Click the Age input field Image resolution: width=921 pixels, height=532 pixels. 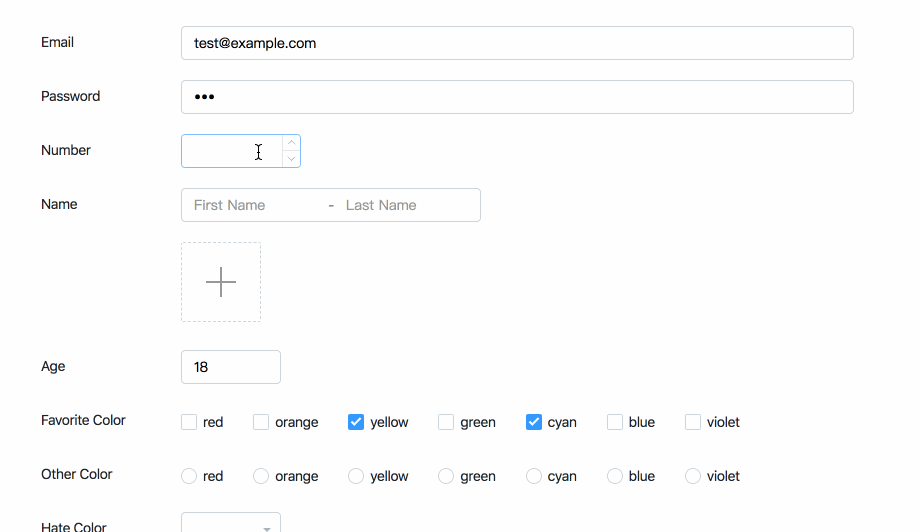click(x=231, y=367)
